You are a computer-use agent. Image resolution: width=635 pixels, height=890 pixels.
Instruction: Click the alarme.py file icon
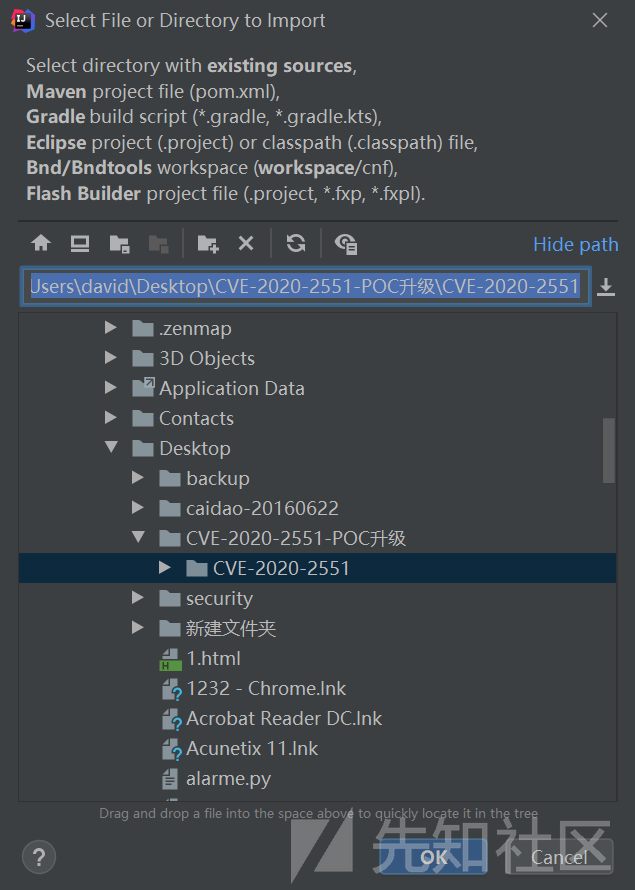[x=170, y=779]
